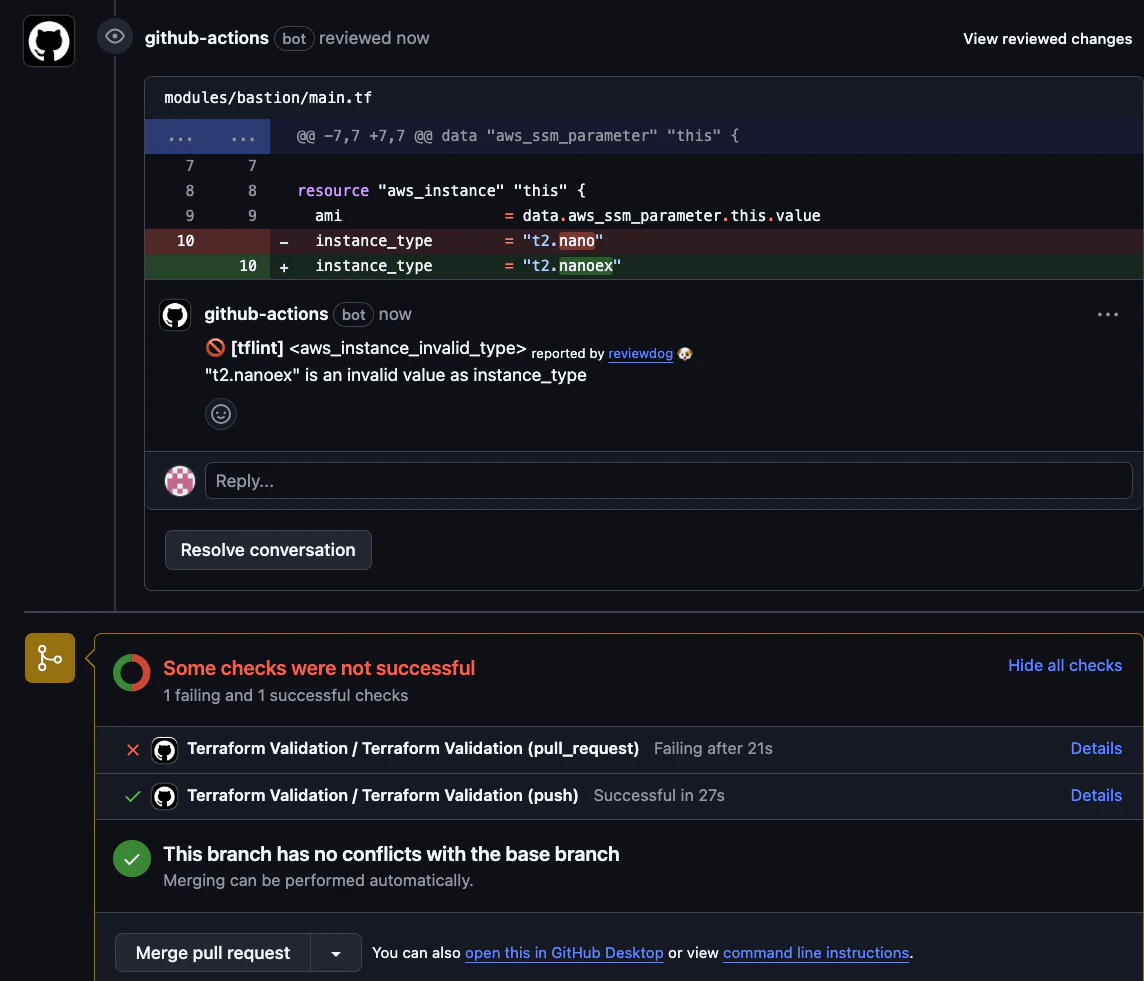Image resolution: width=1144 pixels, height=981 pixels.
Task: Click the Merge pull request button
Action: pyautogui.click(x=212, y=953)
